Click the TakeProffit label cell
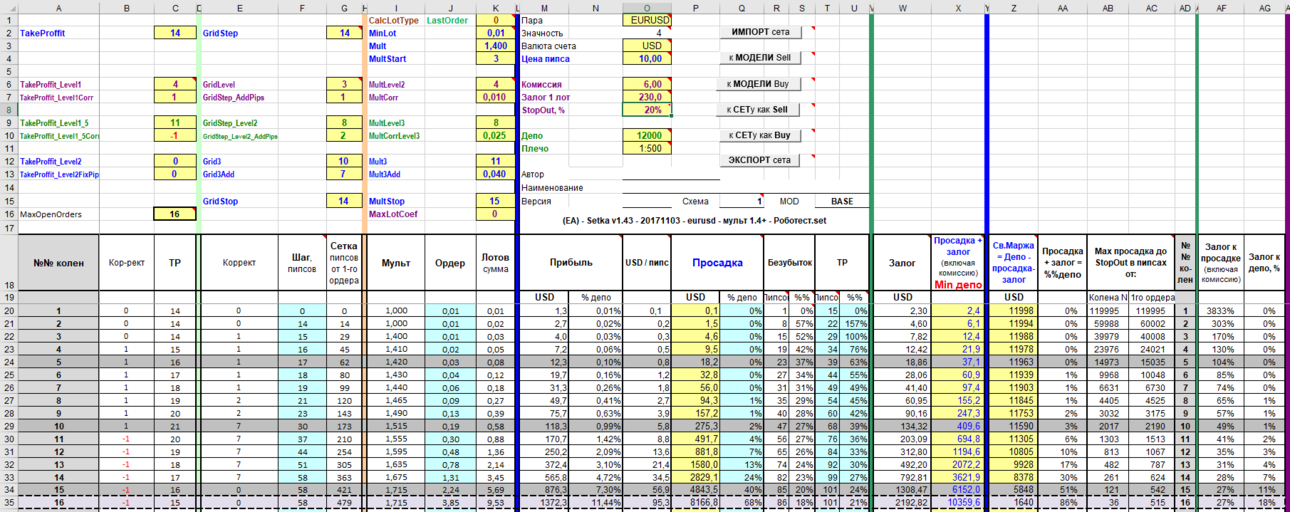This screenshot has width=1290, height=512. 59,33
